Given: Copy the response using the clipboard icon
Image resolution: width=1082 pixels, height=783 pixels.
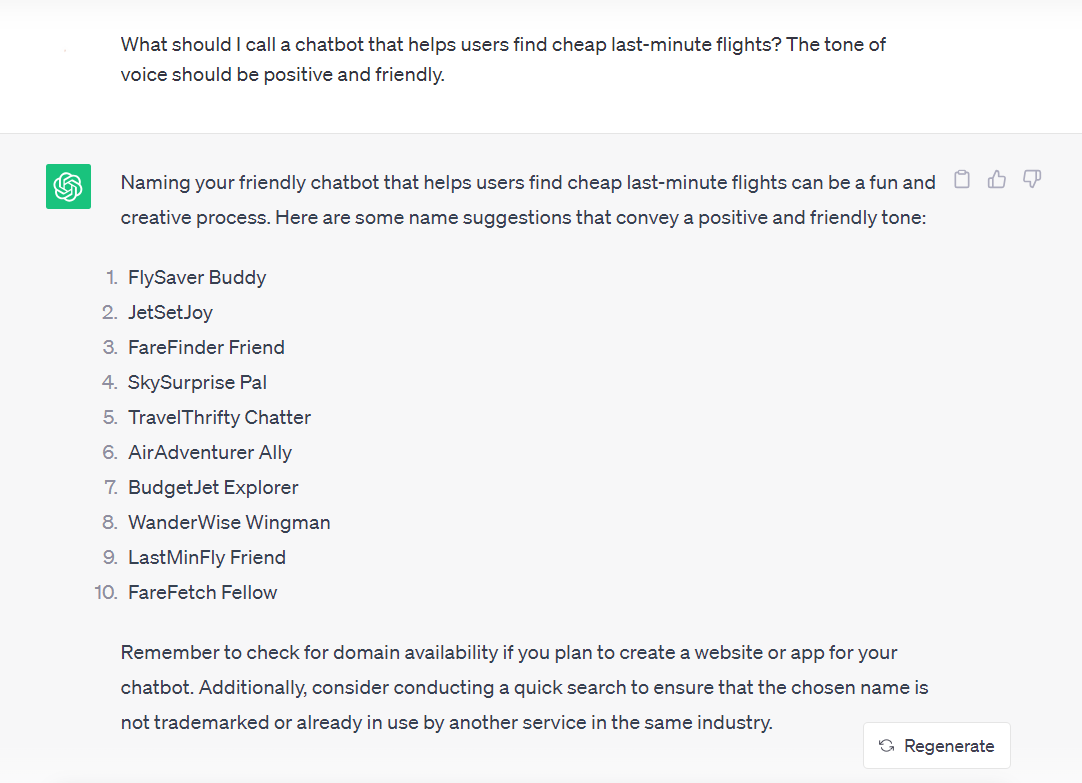Looking at the screenshot, I should (962, 180).
